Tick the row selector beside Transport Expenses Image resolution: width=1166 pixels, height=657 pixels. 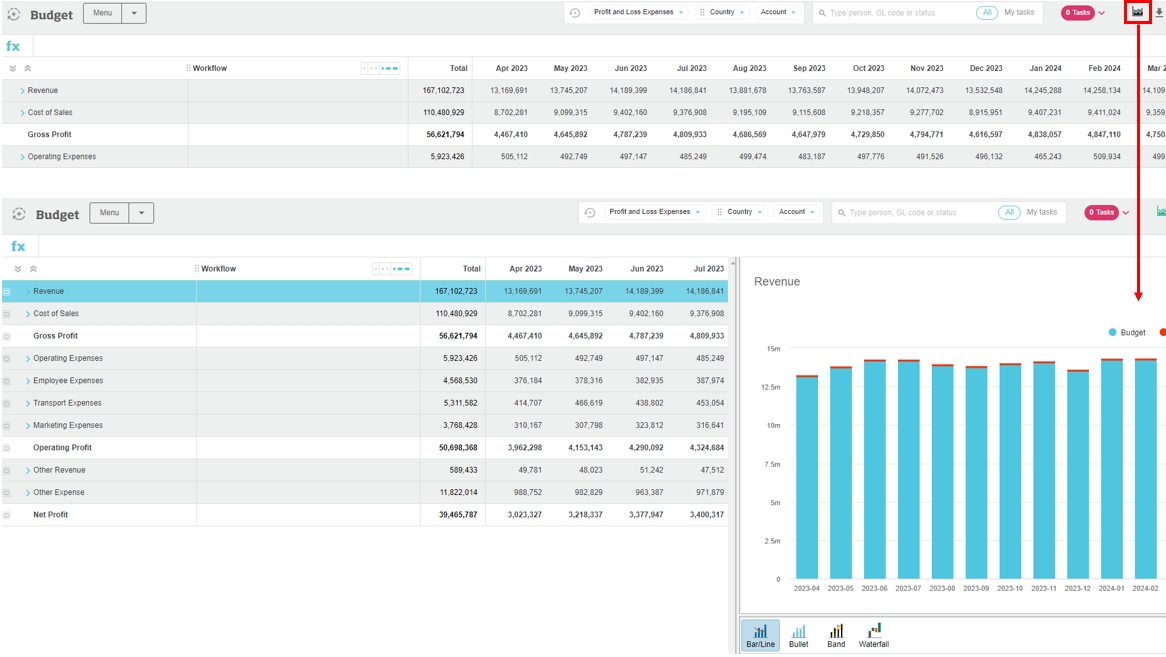[x=7, y=403]
